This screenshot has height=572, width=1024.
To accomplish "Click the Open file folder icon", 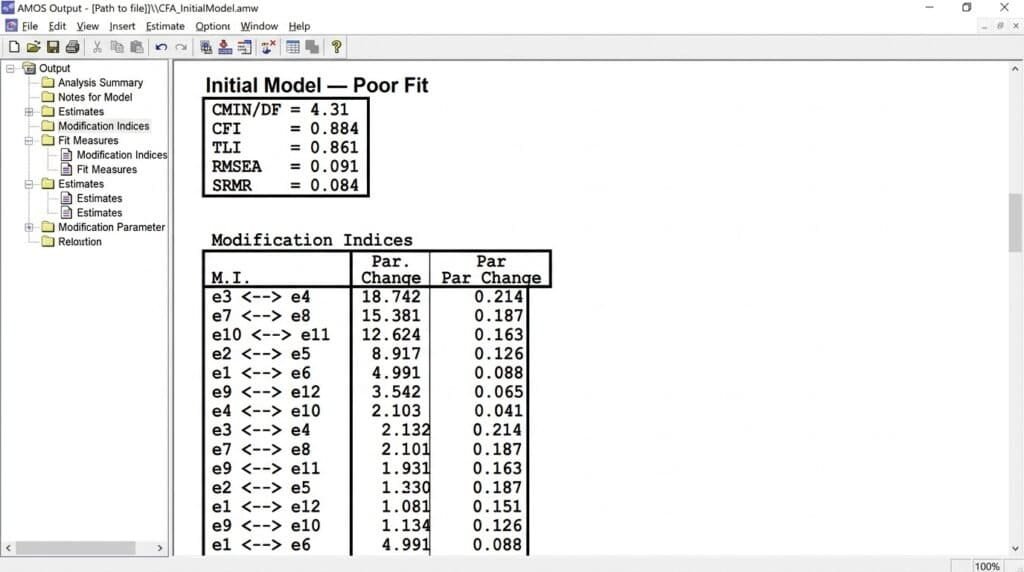I will [33, 47].
